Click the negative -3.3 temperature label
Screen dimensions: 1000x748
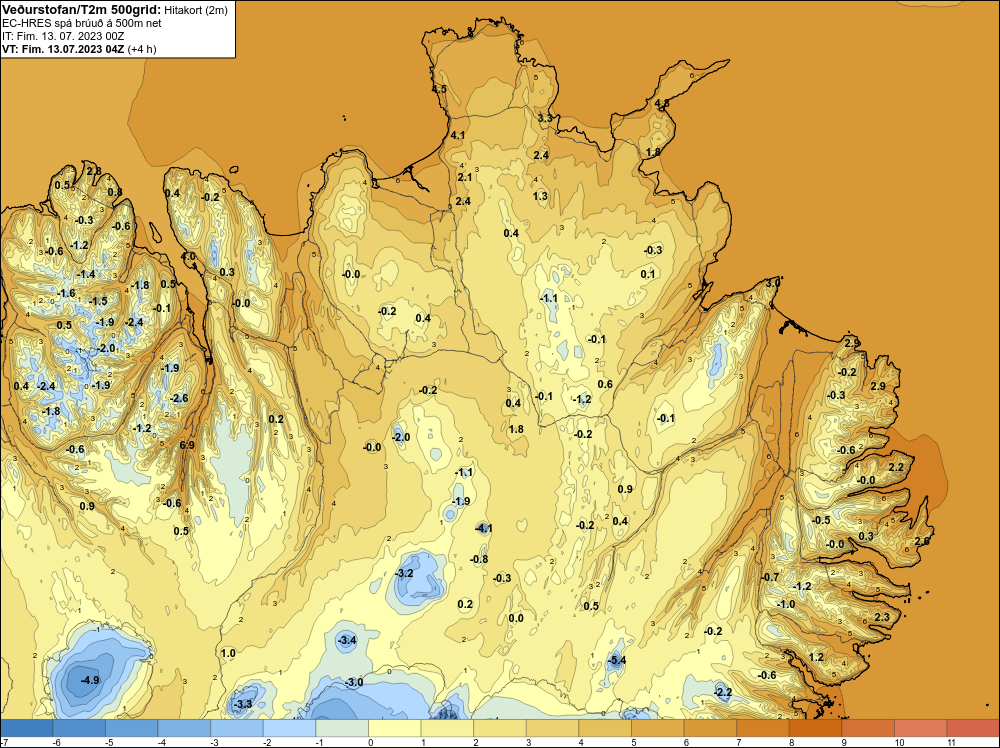tap(243, 704)
